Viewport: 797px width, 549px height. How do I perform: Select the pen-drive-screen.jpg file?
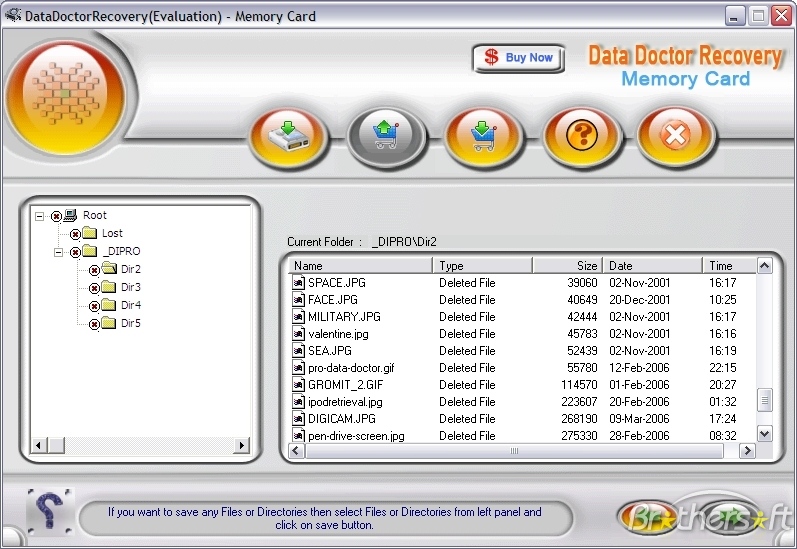[356, 436]
